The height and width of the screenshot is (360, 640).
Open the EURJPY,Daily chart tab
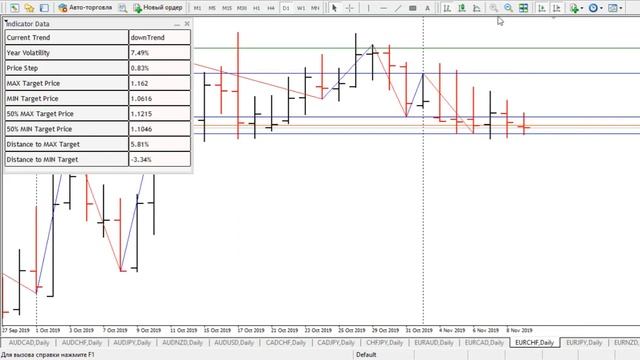(584, 342)
